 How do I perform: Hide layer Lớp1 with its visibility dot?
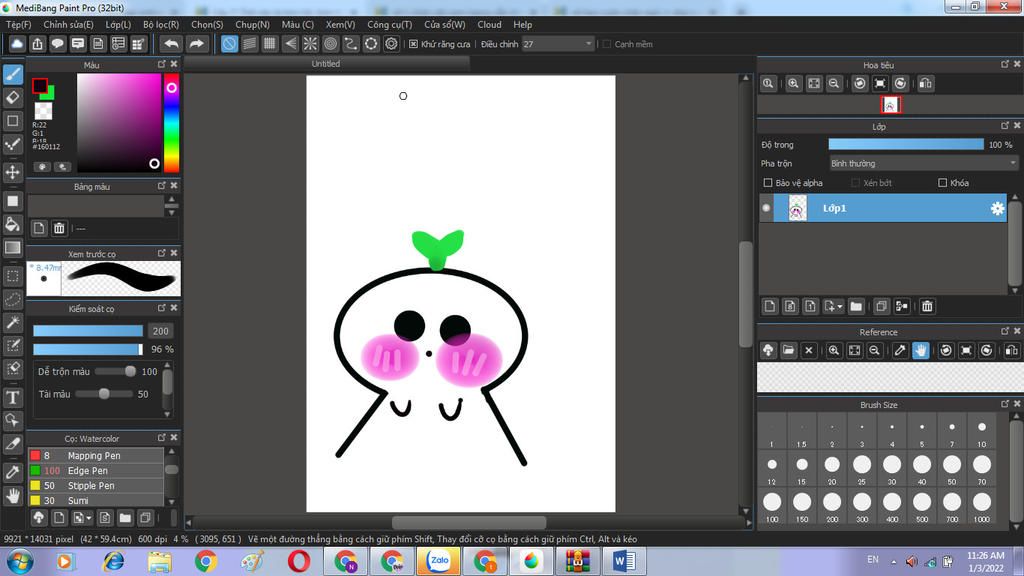(x=767, y=208)
